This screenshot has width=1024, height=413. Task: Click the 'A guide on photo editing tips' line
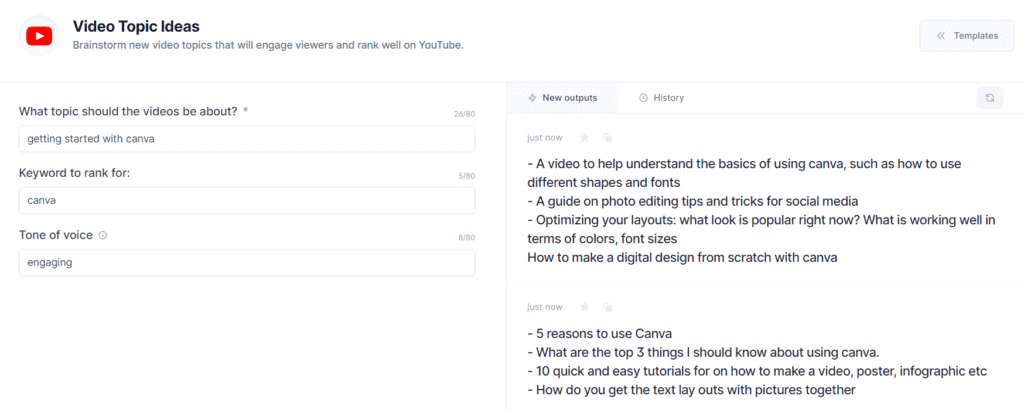coord(693,201)
